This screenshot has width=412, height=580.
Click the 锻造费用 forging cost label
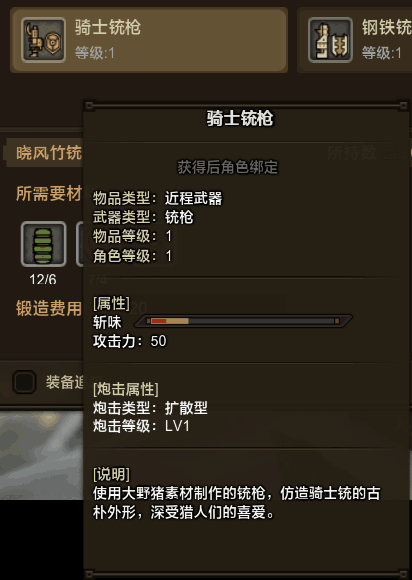click(x=49, y=308)
